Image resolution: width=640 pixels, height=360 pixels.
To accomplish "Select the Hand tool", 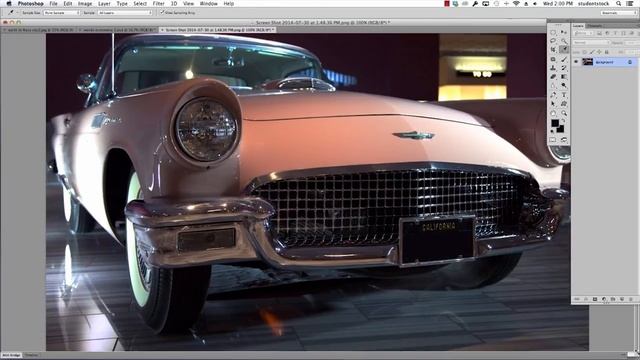I will pyautogui.click(x=553, y=113).
